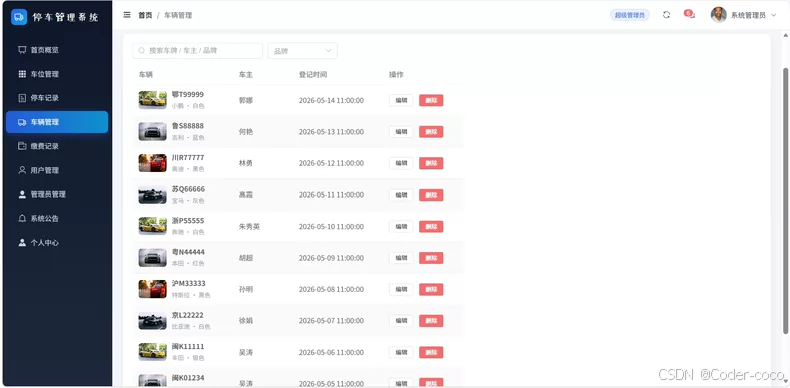Click the magnifier icon in search box
The image size is (790, 388).
(142, 51)
